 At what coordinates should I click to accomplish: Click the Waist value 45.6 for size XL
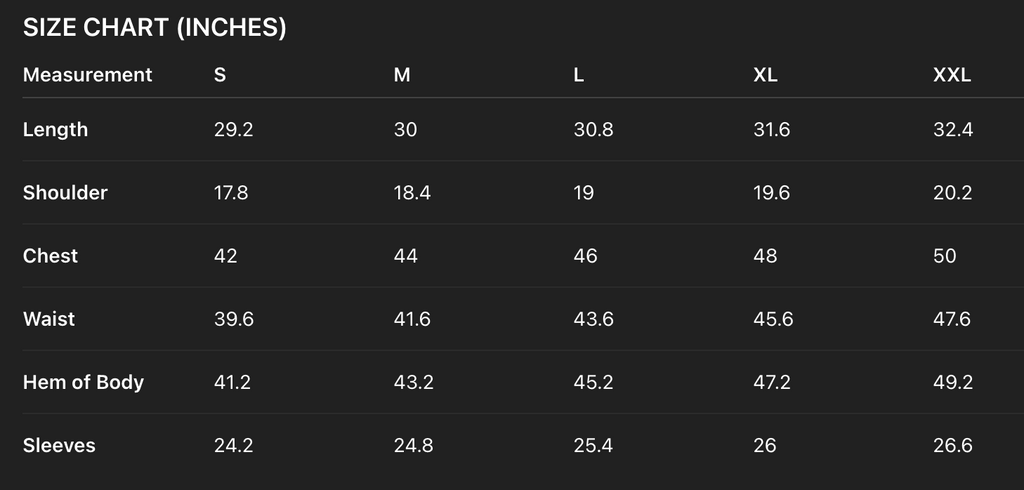pyautogui.click(x=773, y=319)
